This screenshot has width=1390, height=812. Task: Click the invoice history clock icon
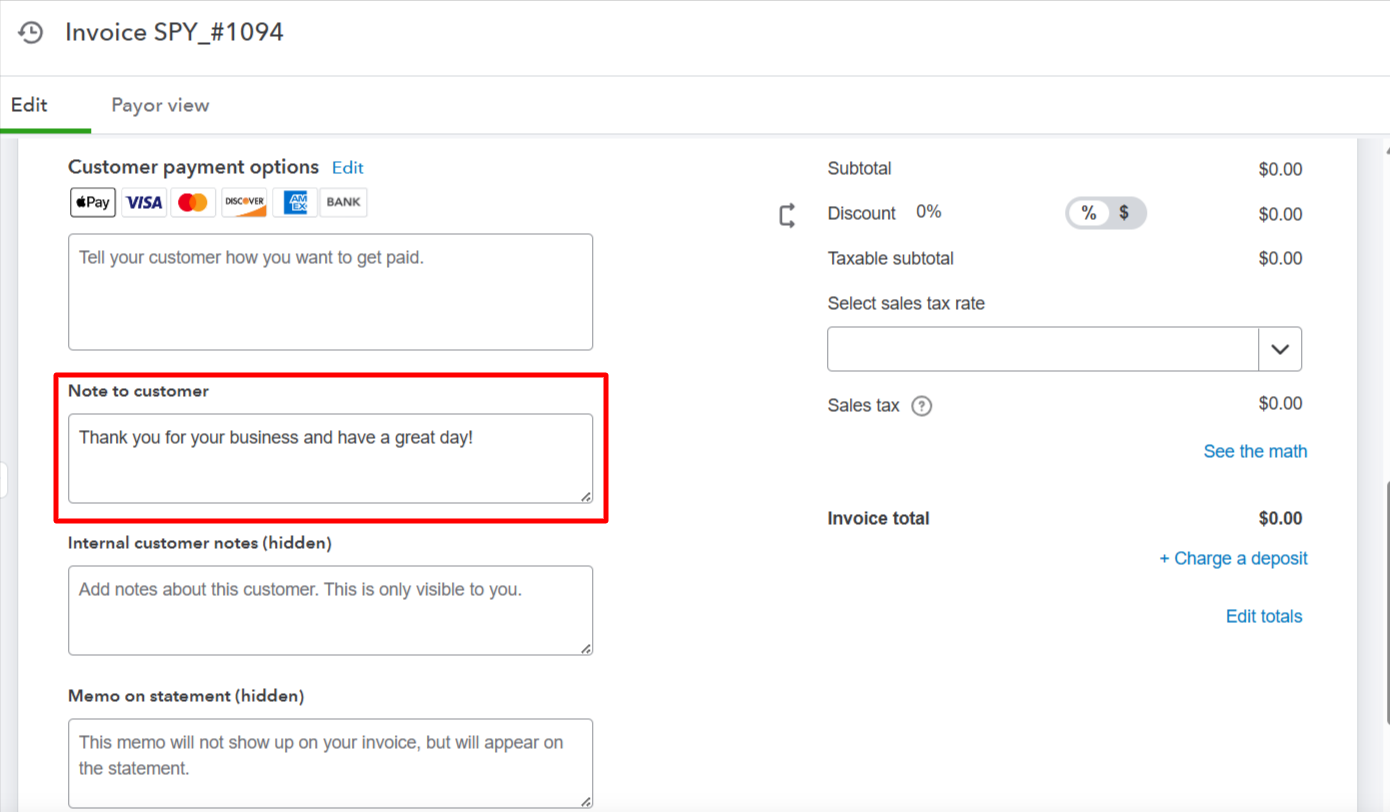(31, 32)
